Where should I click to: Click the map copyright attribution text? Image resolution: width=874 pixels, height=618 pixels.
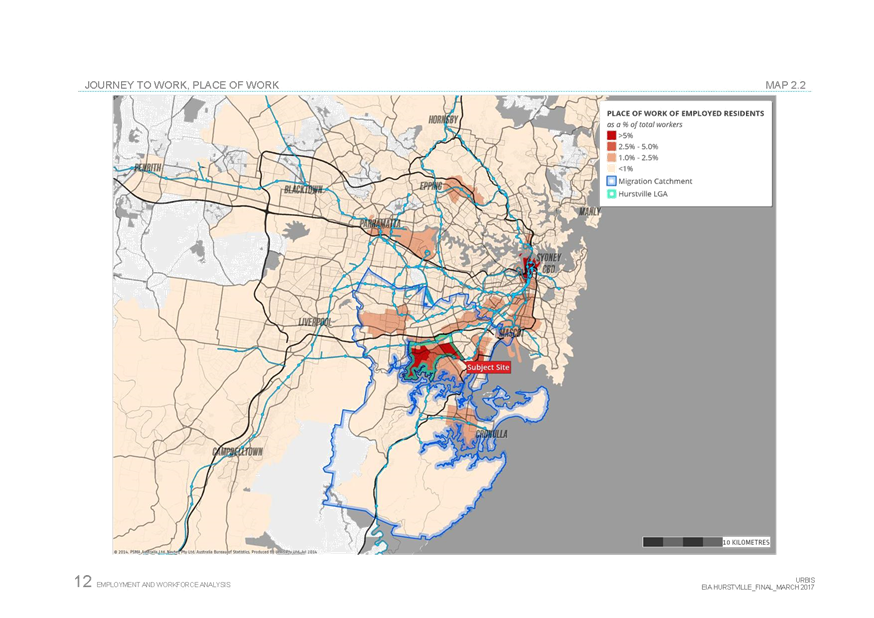tap(215, 551)
